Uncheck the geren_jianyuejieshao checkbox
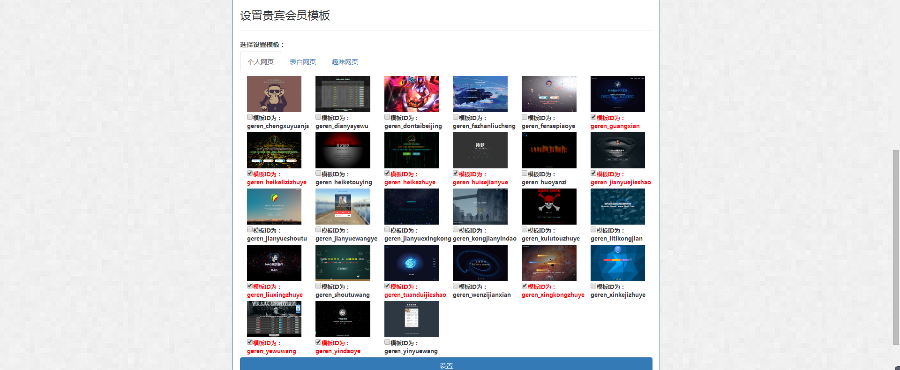The image size is (900, 370). 594,173
